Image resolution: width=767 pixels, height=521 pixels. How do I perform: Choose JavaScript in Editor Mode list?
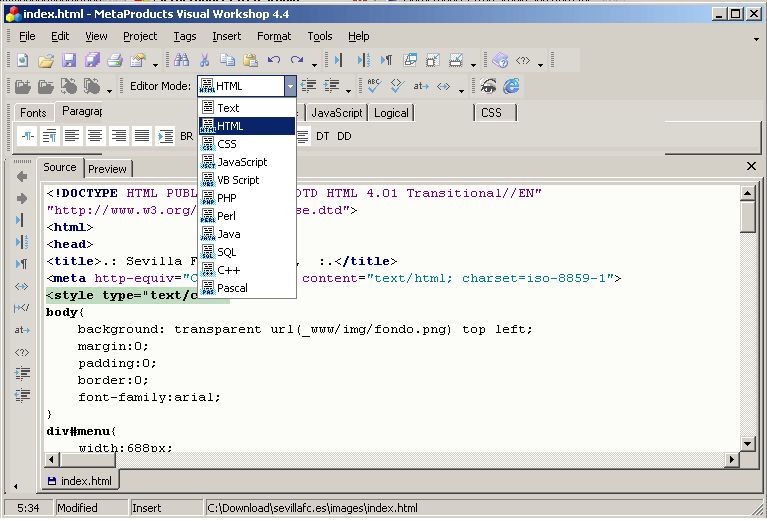(x=247, y=162)
